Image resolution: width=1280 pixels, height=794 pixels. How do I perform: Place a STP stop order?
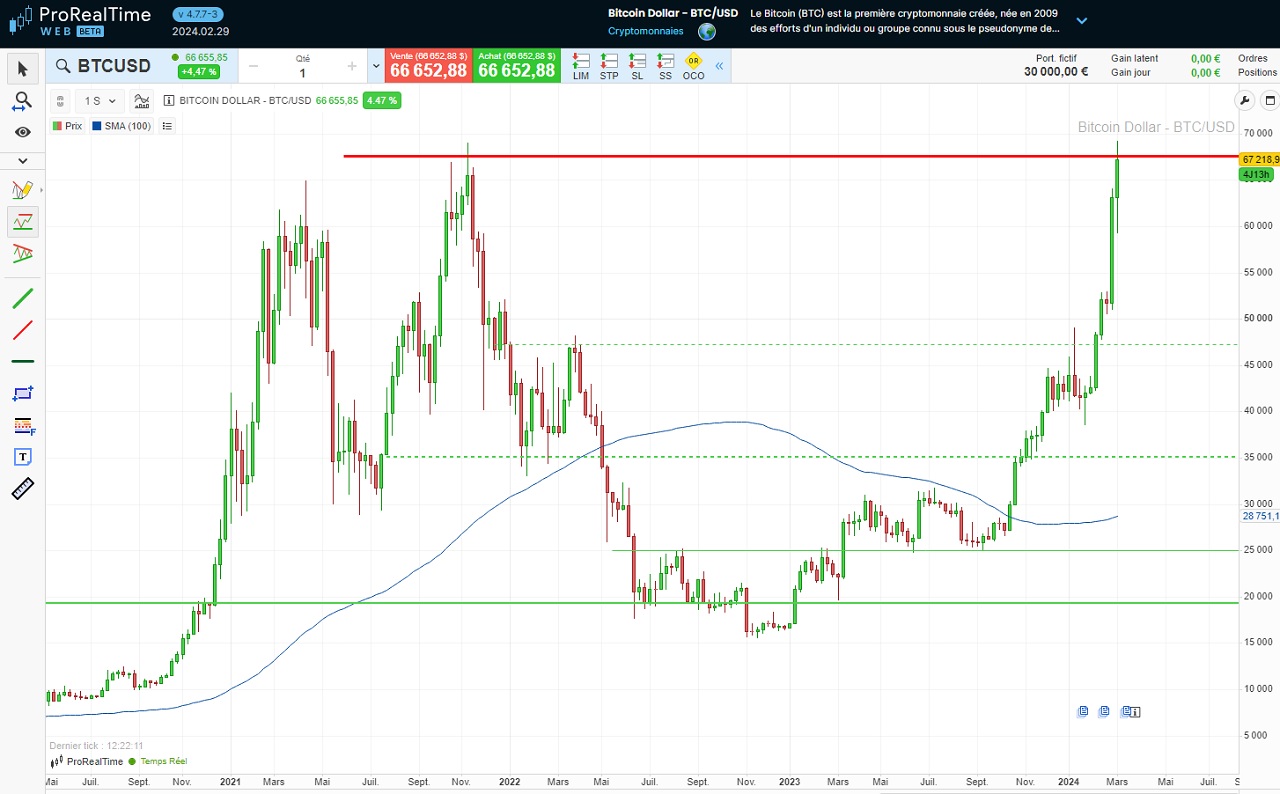pos(609,67)
